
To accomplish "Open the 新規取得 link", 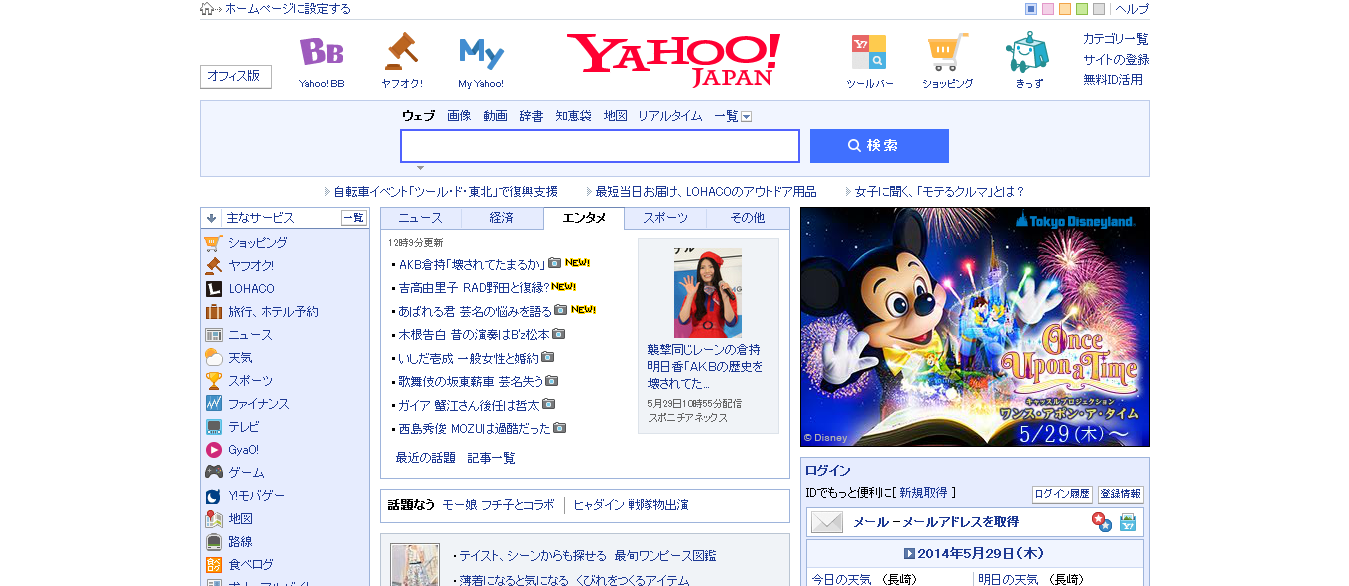I will 925,493.
